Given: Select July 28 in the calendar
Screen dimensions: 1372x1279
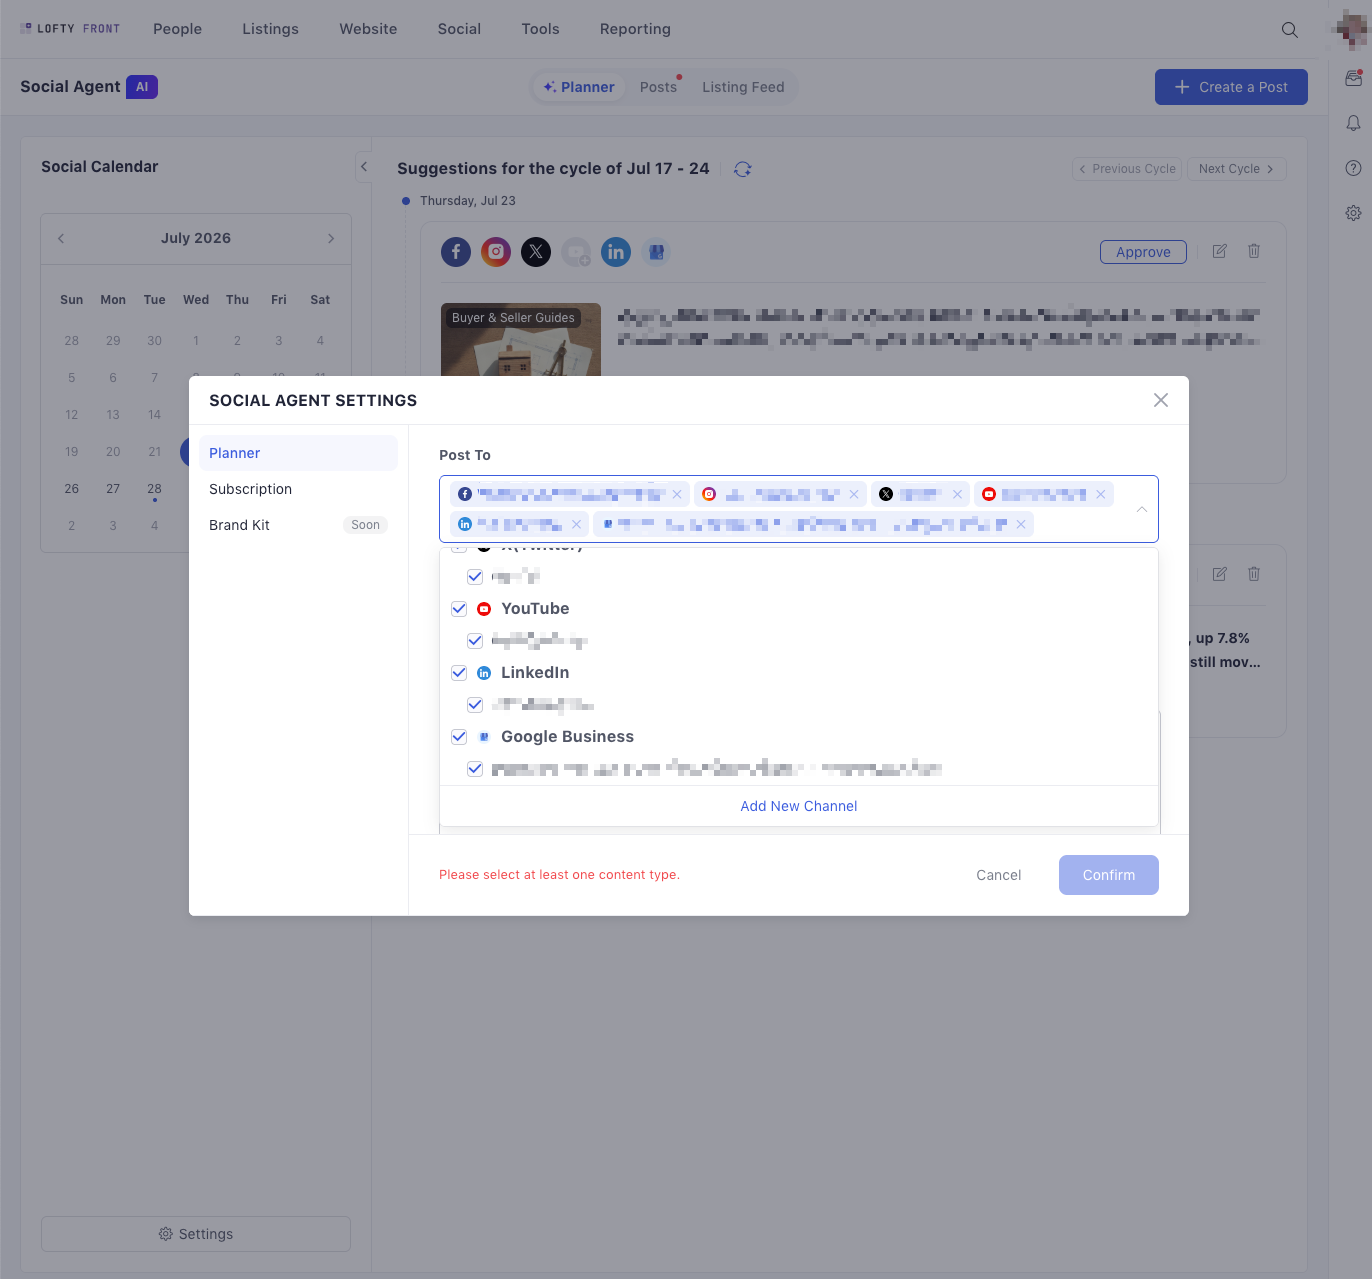Looking at the screenshot, I should coord(154,489).
